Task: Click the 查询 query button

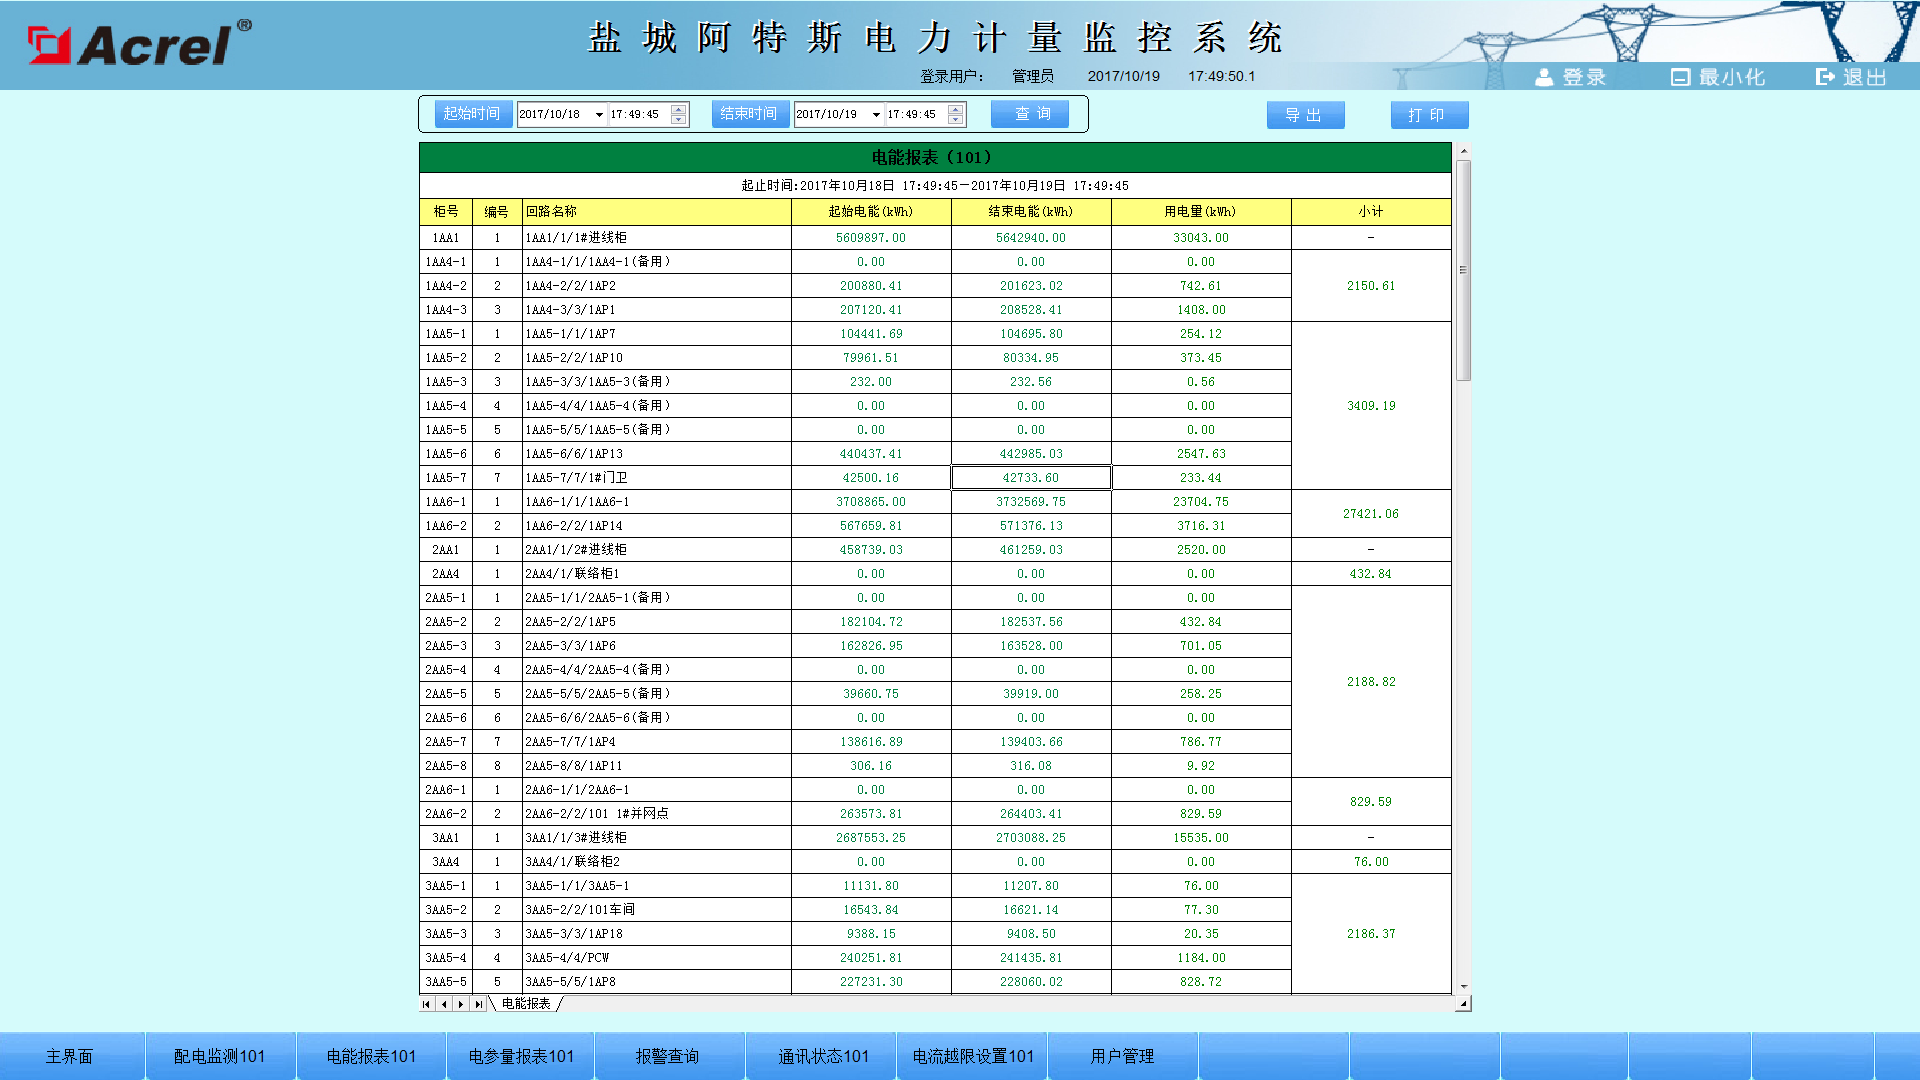Action: [x=1030, y=114]
